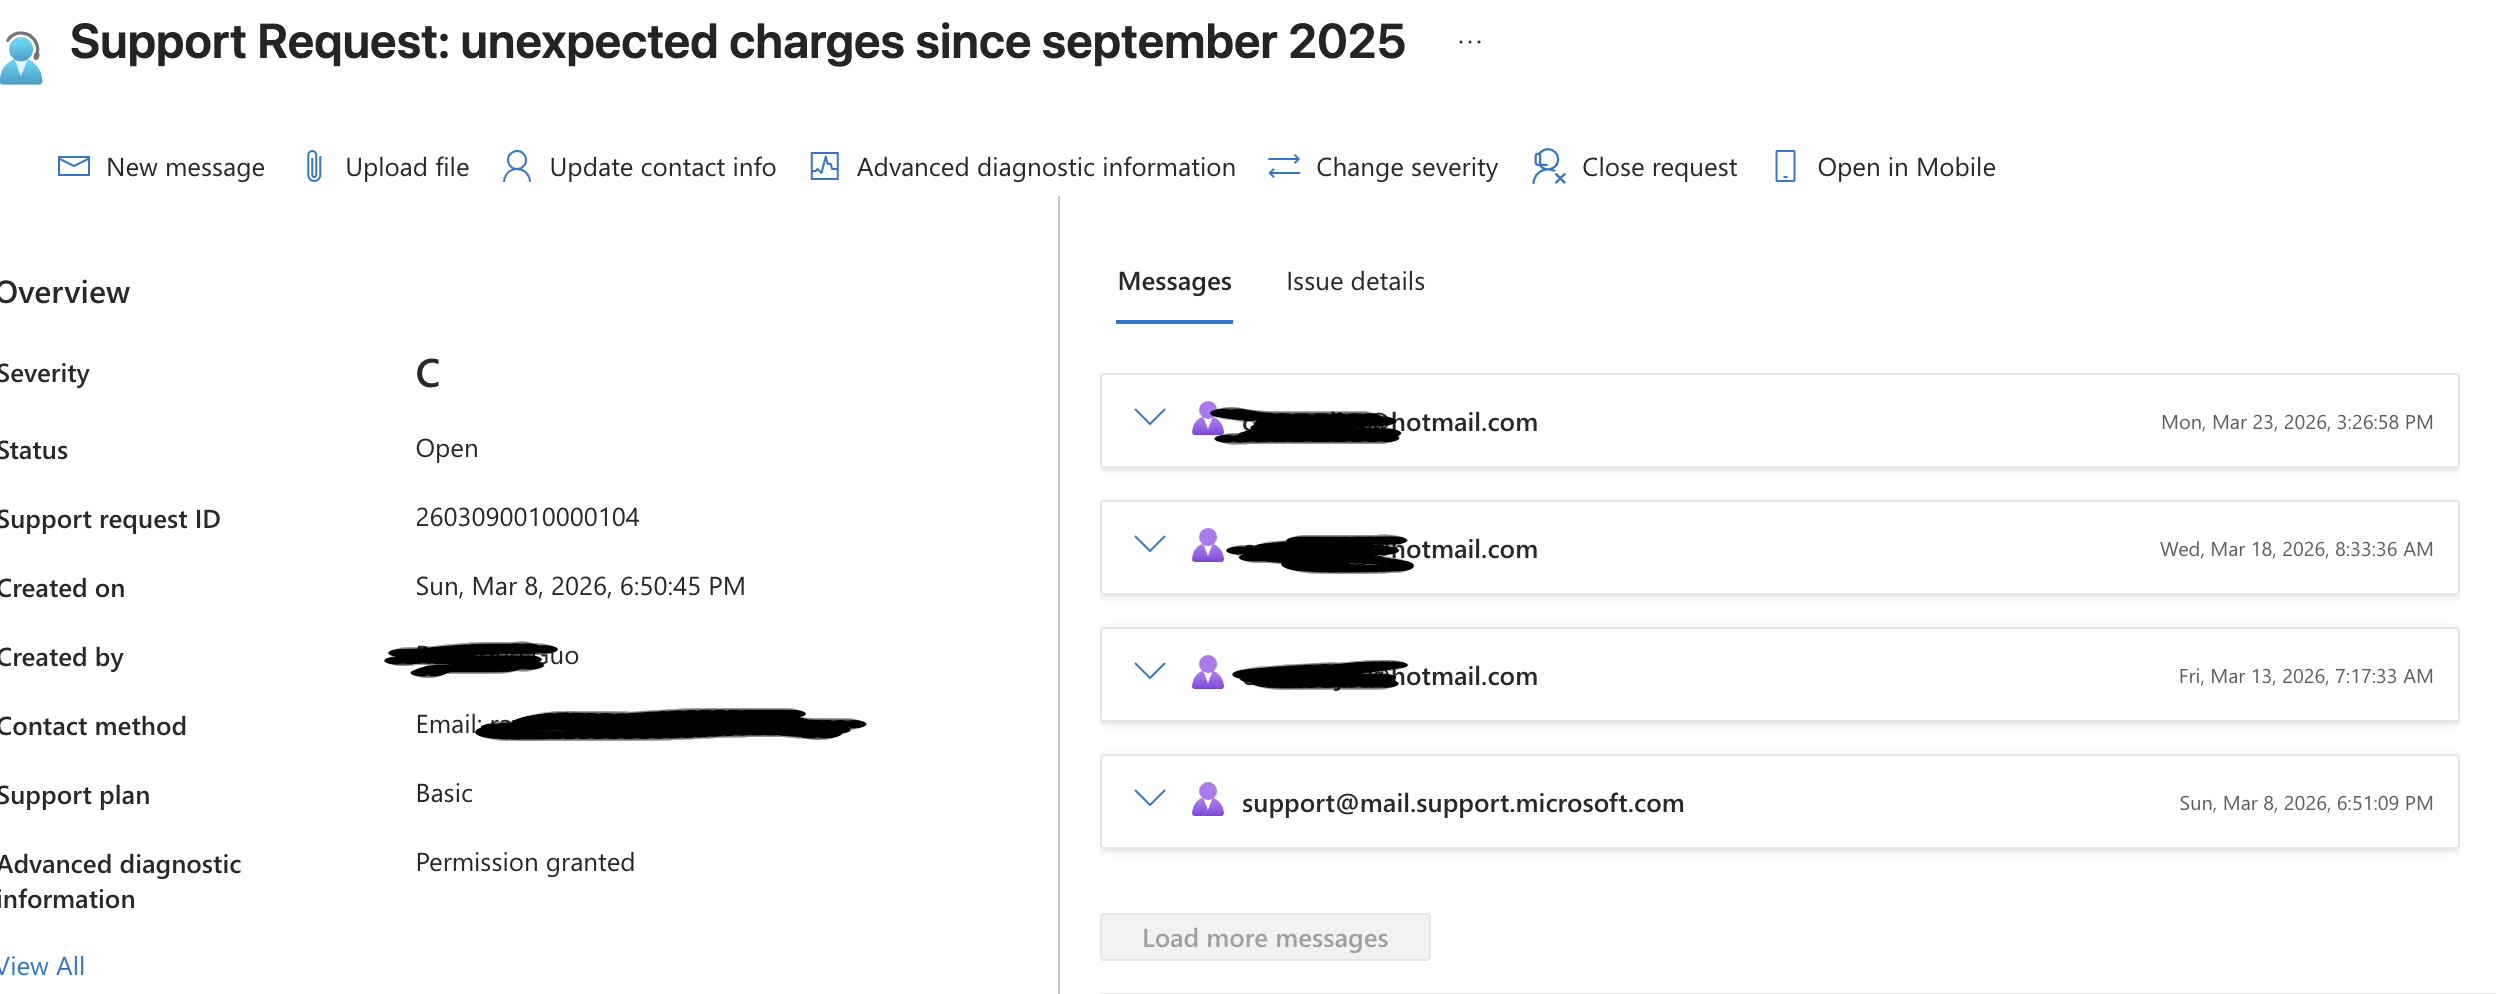Click the Update contact info person icon

pyautogui.click(x=517, y=166)
